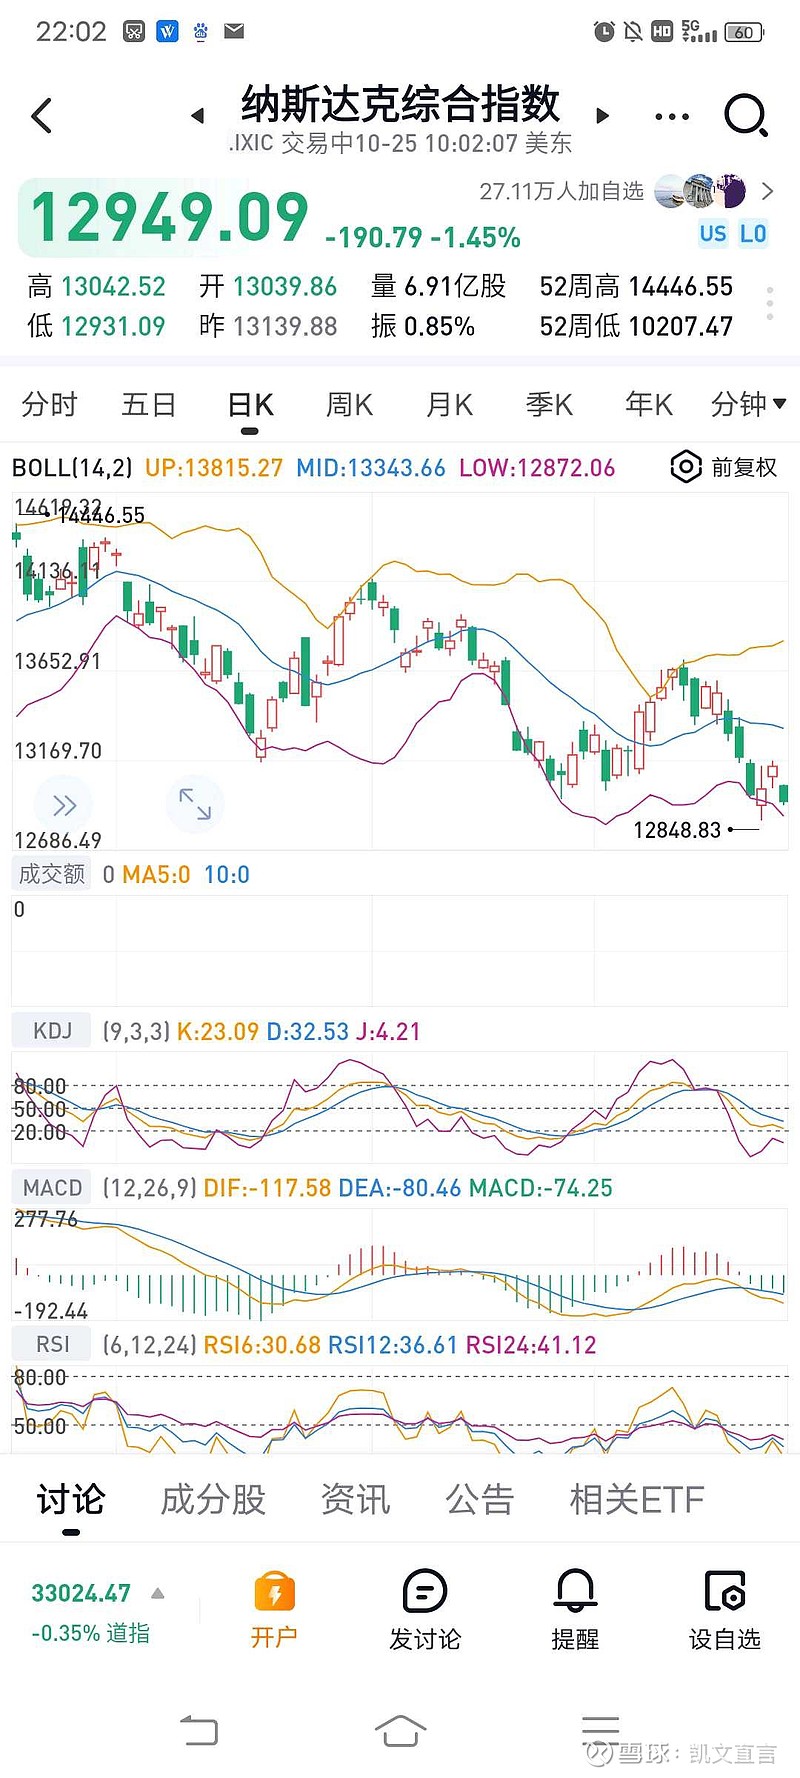Tap the double-arrow chart scroll icon

point(64,805)
